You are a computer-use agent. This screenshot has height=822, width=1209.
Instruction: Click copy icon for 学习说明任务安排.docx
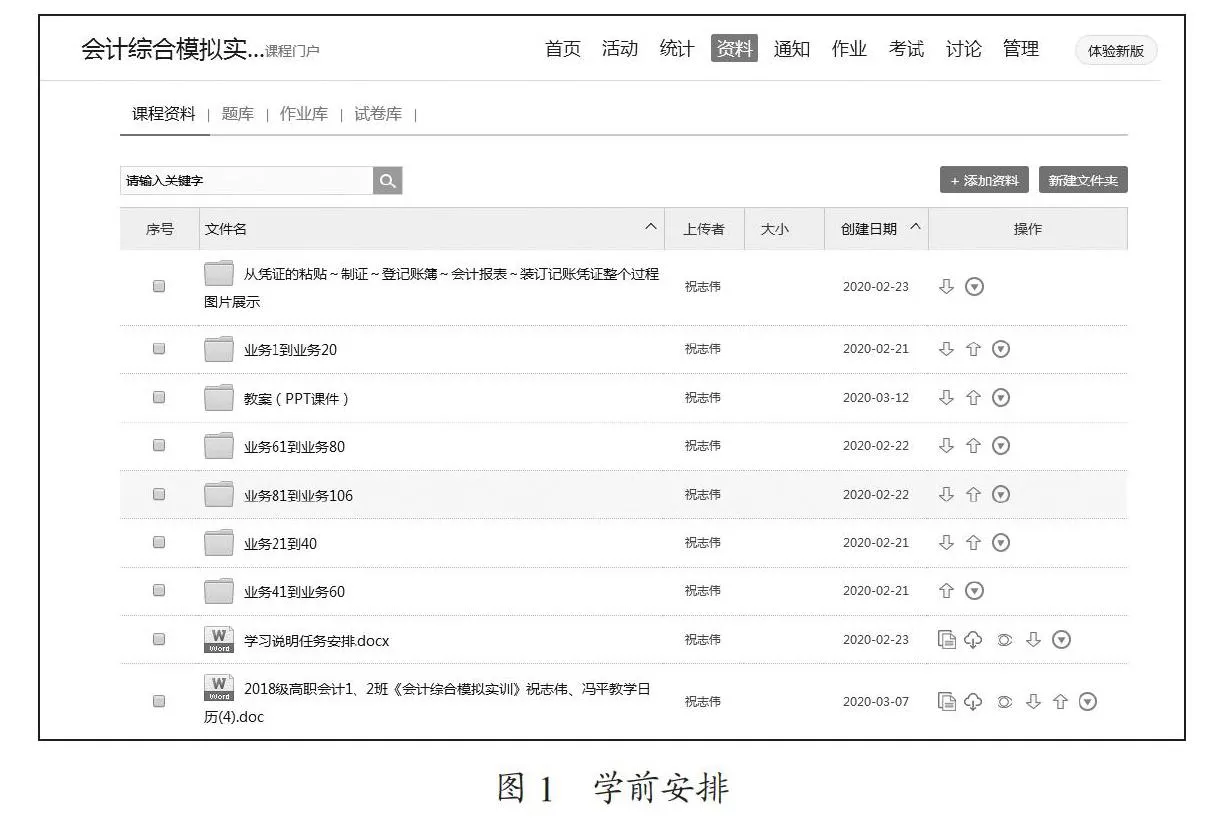(947, 640)
